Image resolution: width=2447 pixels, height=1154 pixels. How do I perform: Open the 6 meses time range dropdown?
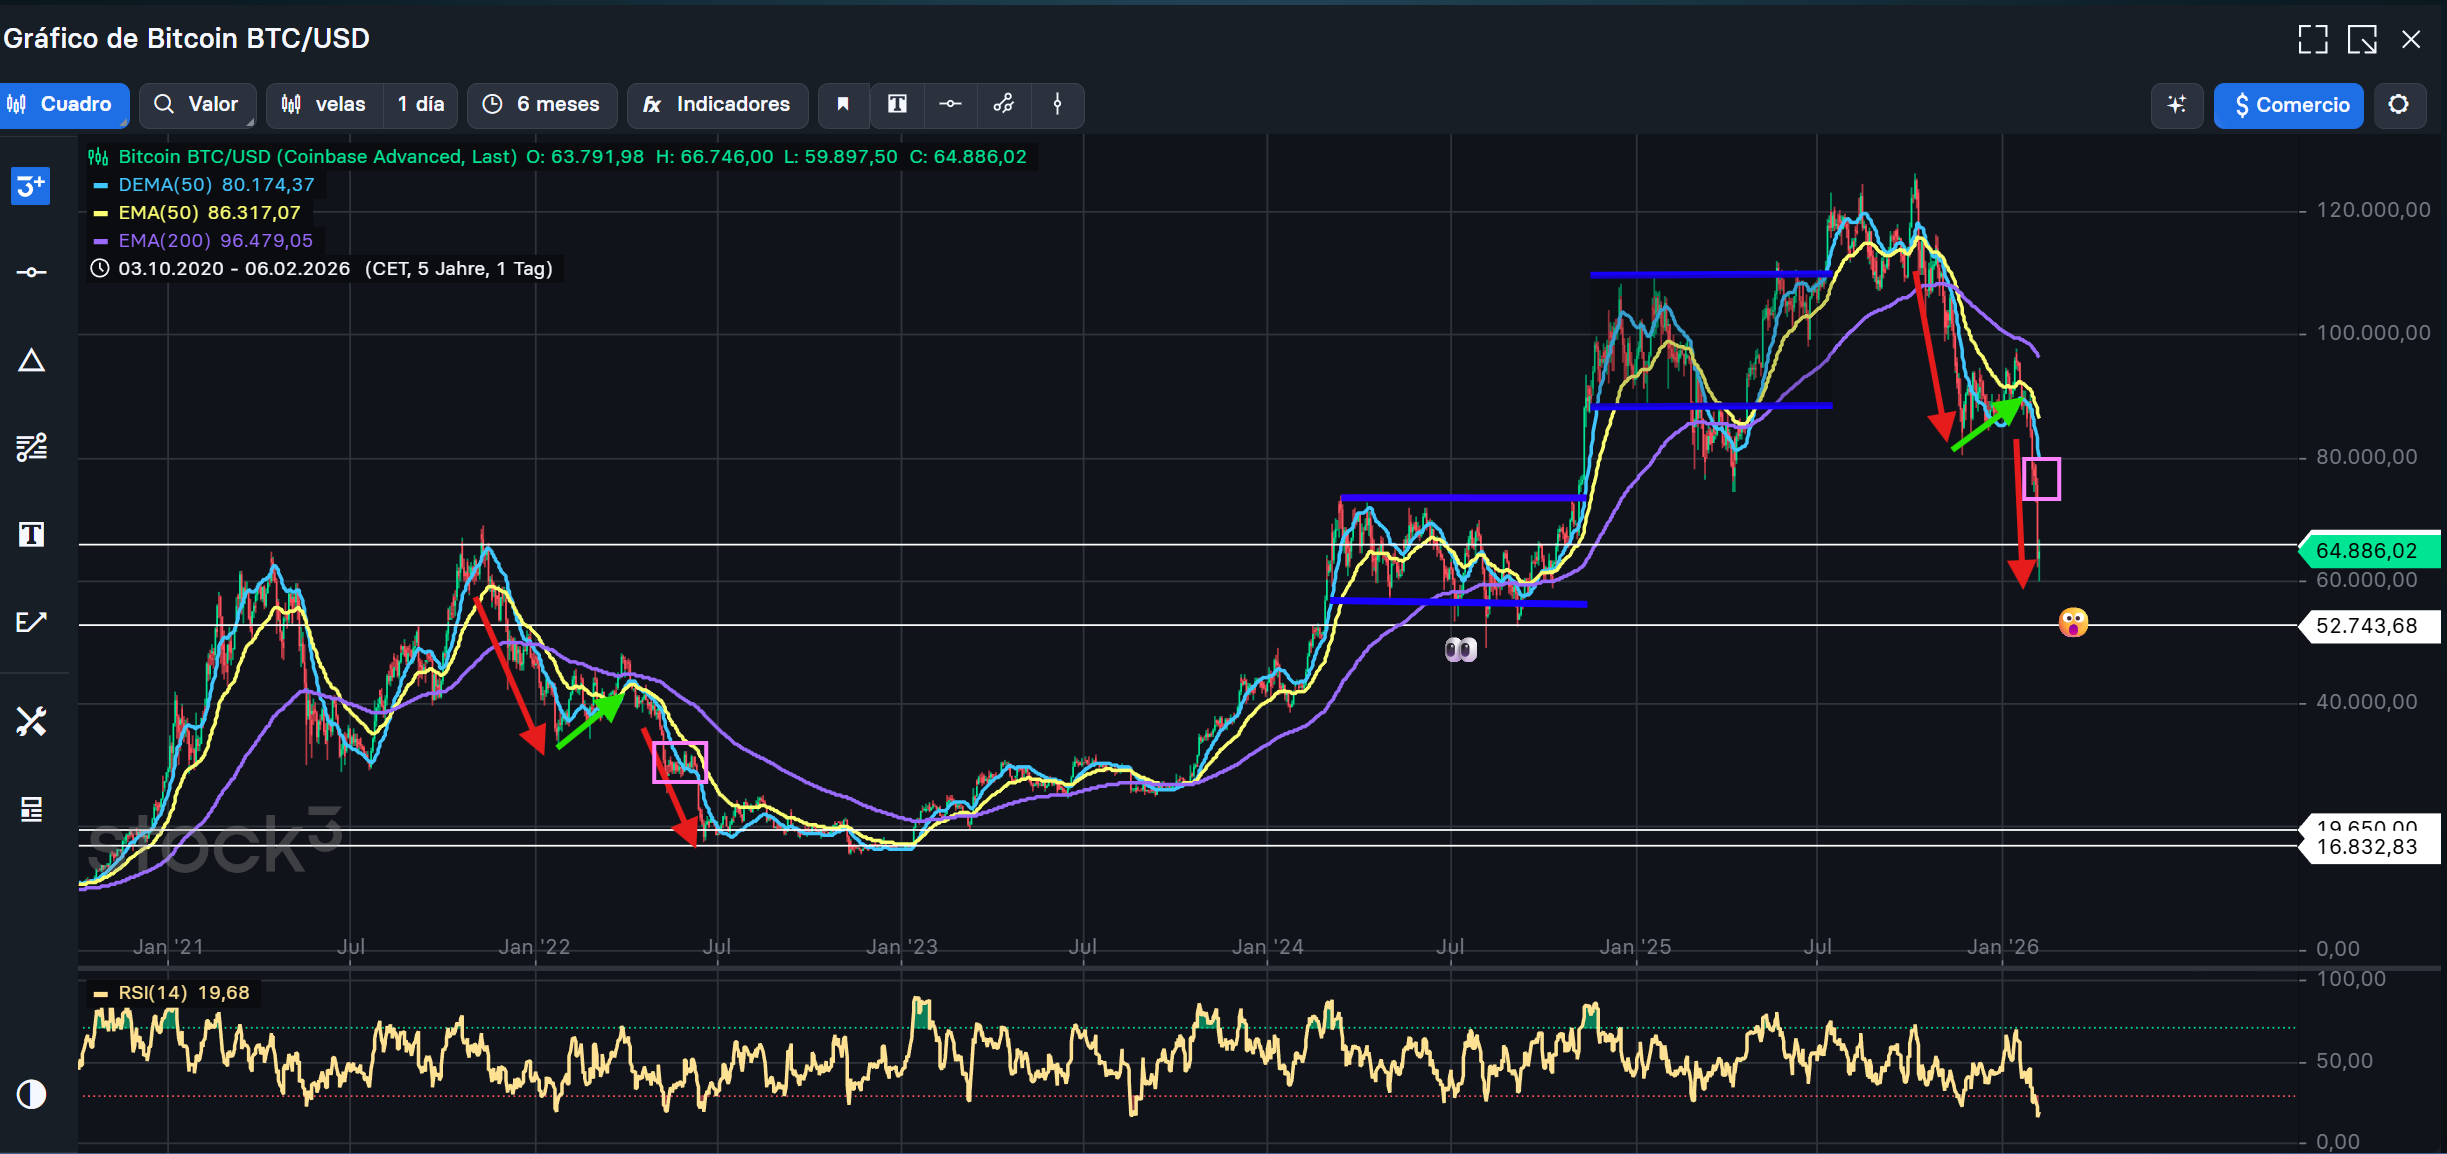[x=542, y=105]
